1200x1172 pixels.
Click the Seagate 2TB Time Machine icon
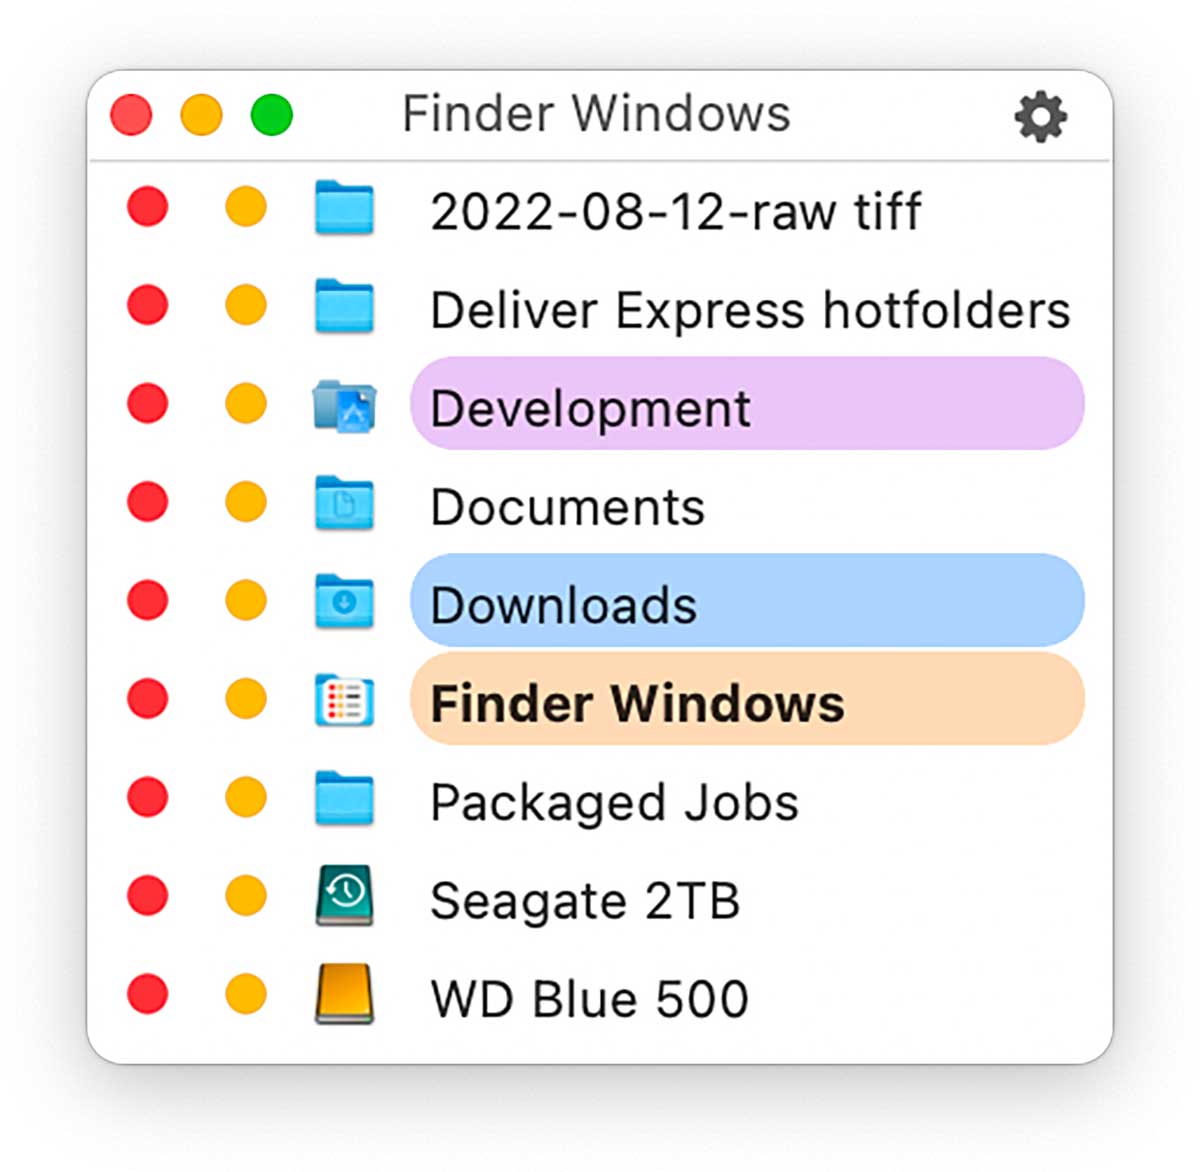(344, 896)
